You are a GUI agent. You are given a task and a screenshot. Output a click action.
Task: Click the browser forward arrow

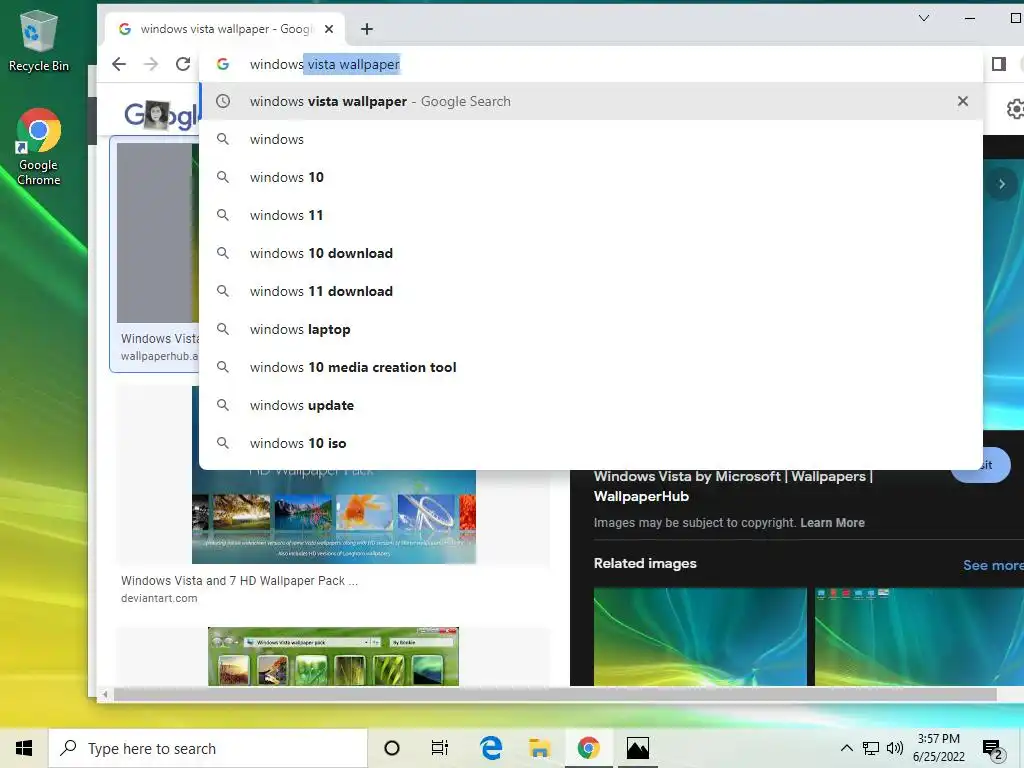coord(151,64)
